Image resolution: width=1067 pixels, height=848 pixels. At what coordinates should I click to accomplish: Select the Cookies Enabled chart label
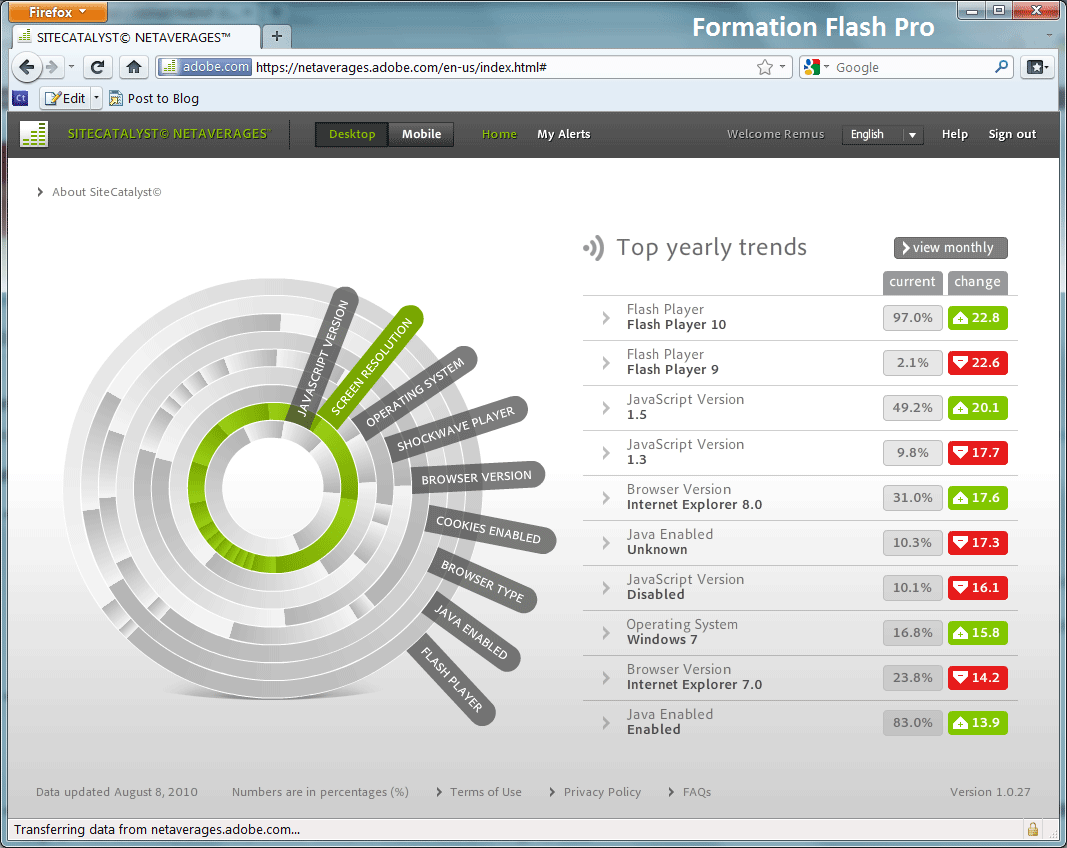point(489,530)
